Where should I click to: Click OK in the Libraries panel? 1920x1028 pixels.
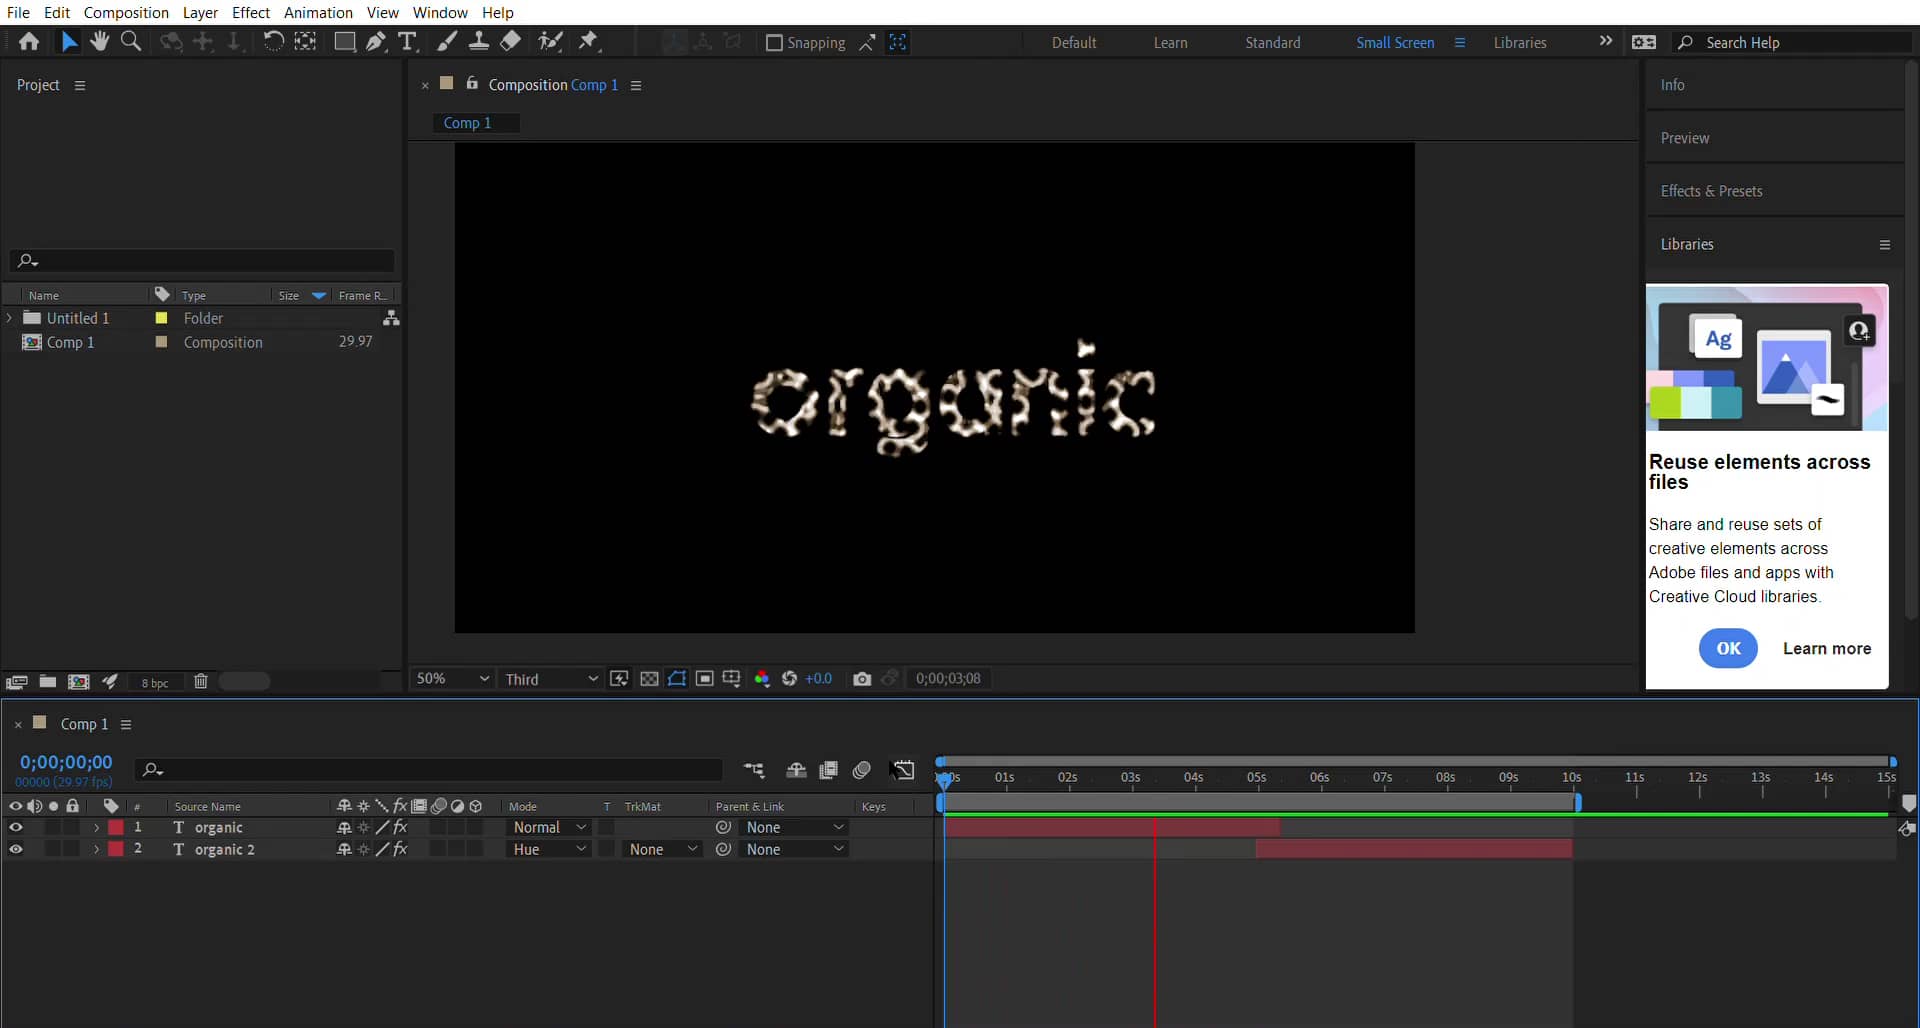pos(1728,649)
